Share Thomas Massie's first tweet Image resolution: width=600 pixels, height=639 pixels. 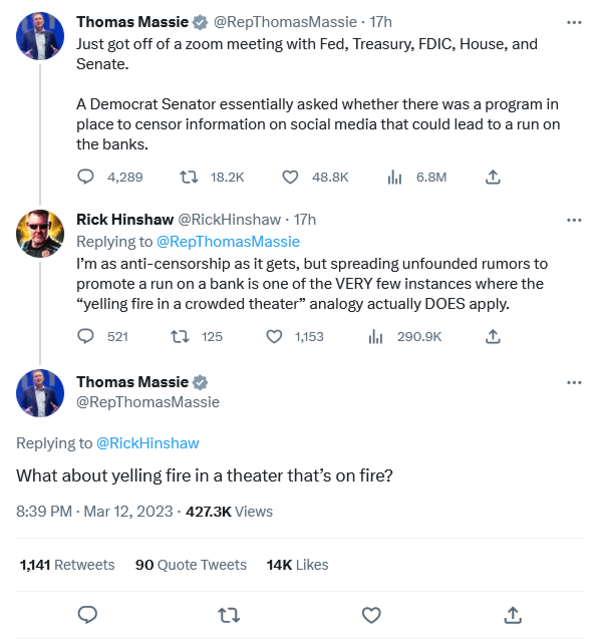[x=492, y=177]
